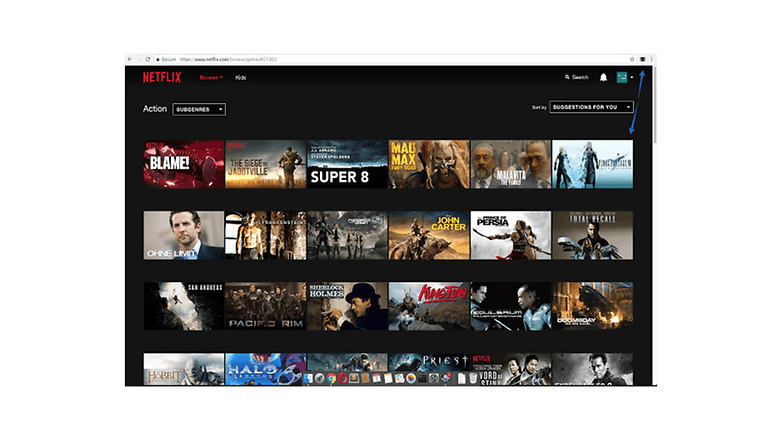Click the Netflix logo
This screenshot has width=782, height=440.
click(x=162, y=77)
